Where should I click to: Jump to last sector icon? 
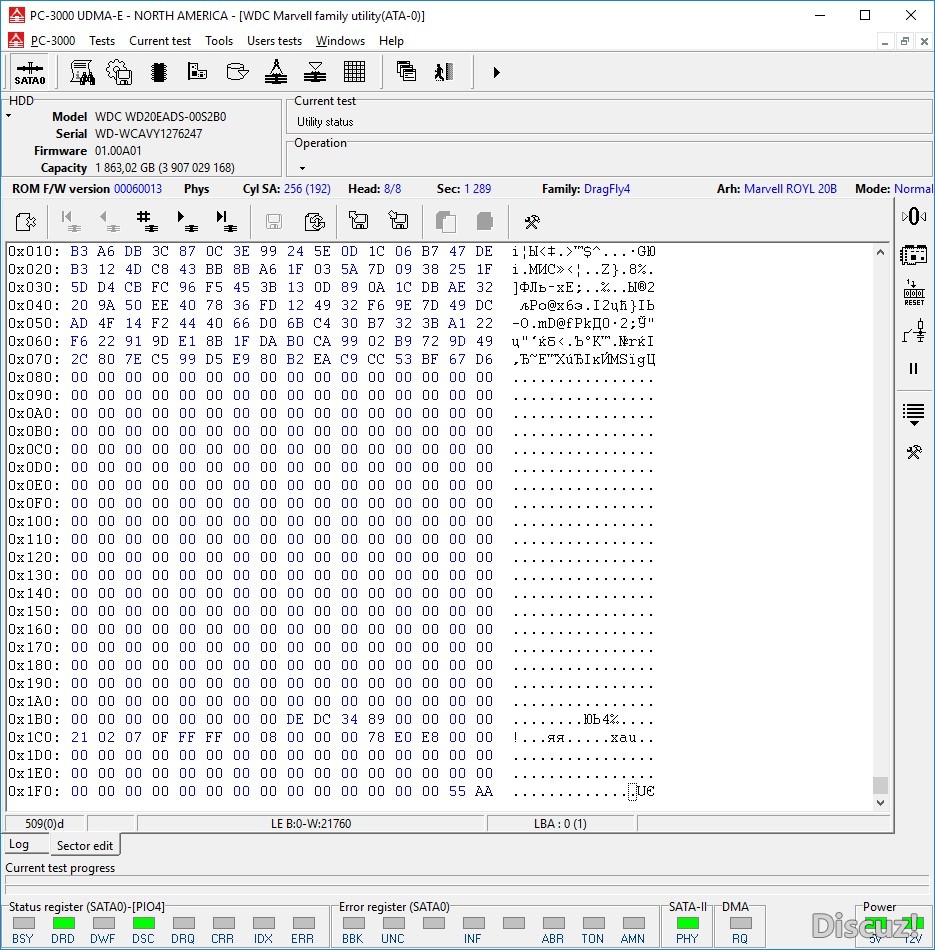(225, 221)
